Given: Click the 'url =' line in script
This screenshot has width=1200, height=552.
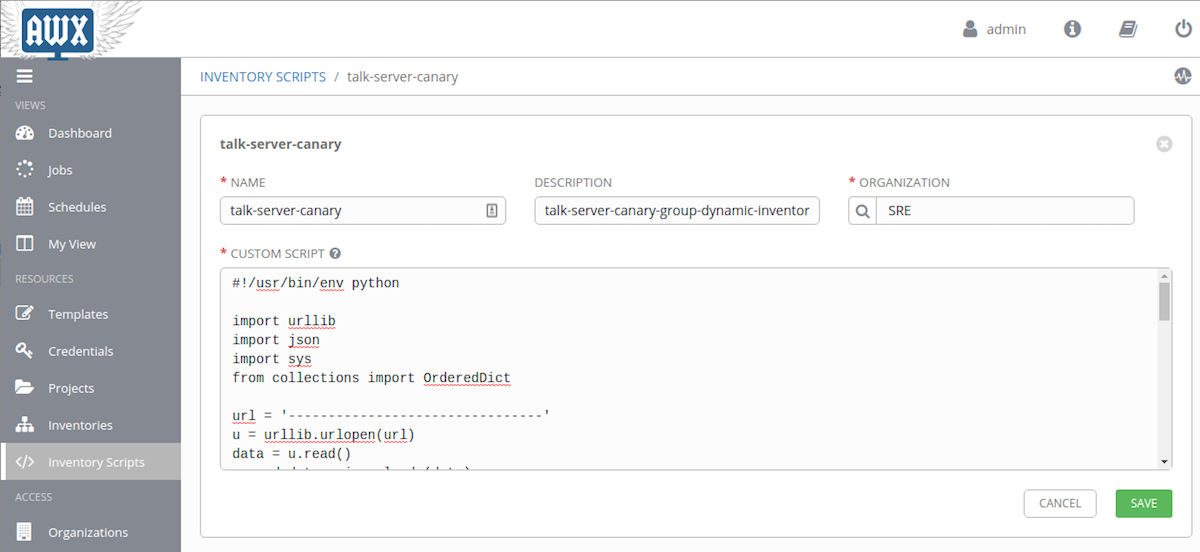Looking at the screenshot, I should (391, 416).
